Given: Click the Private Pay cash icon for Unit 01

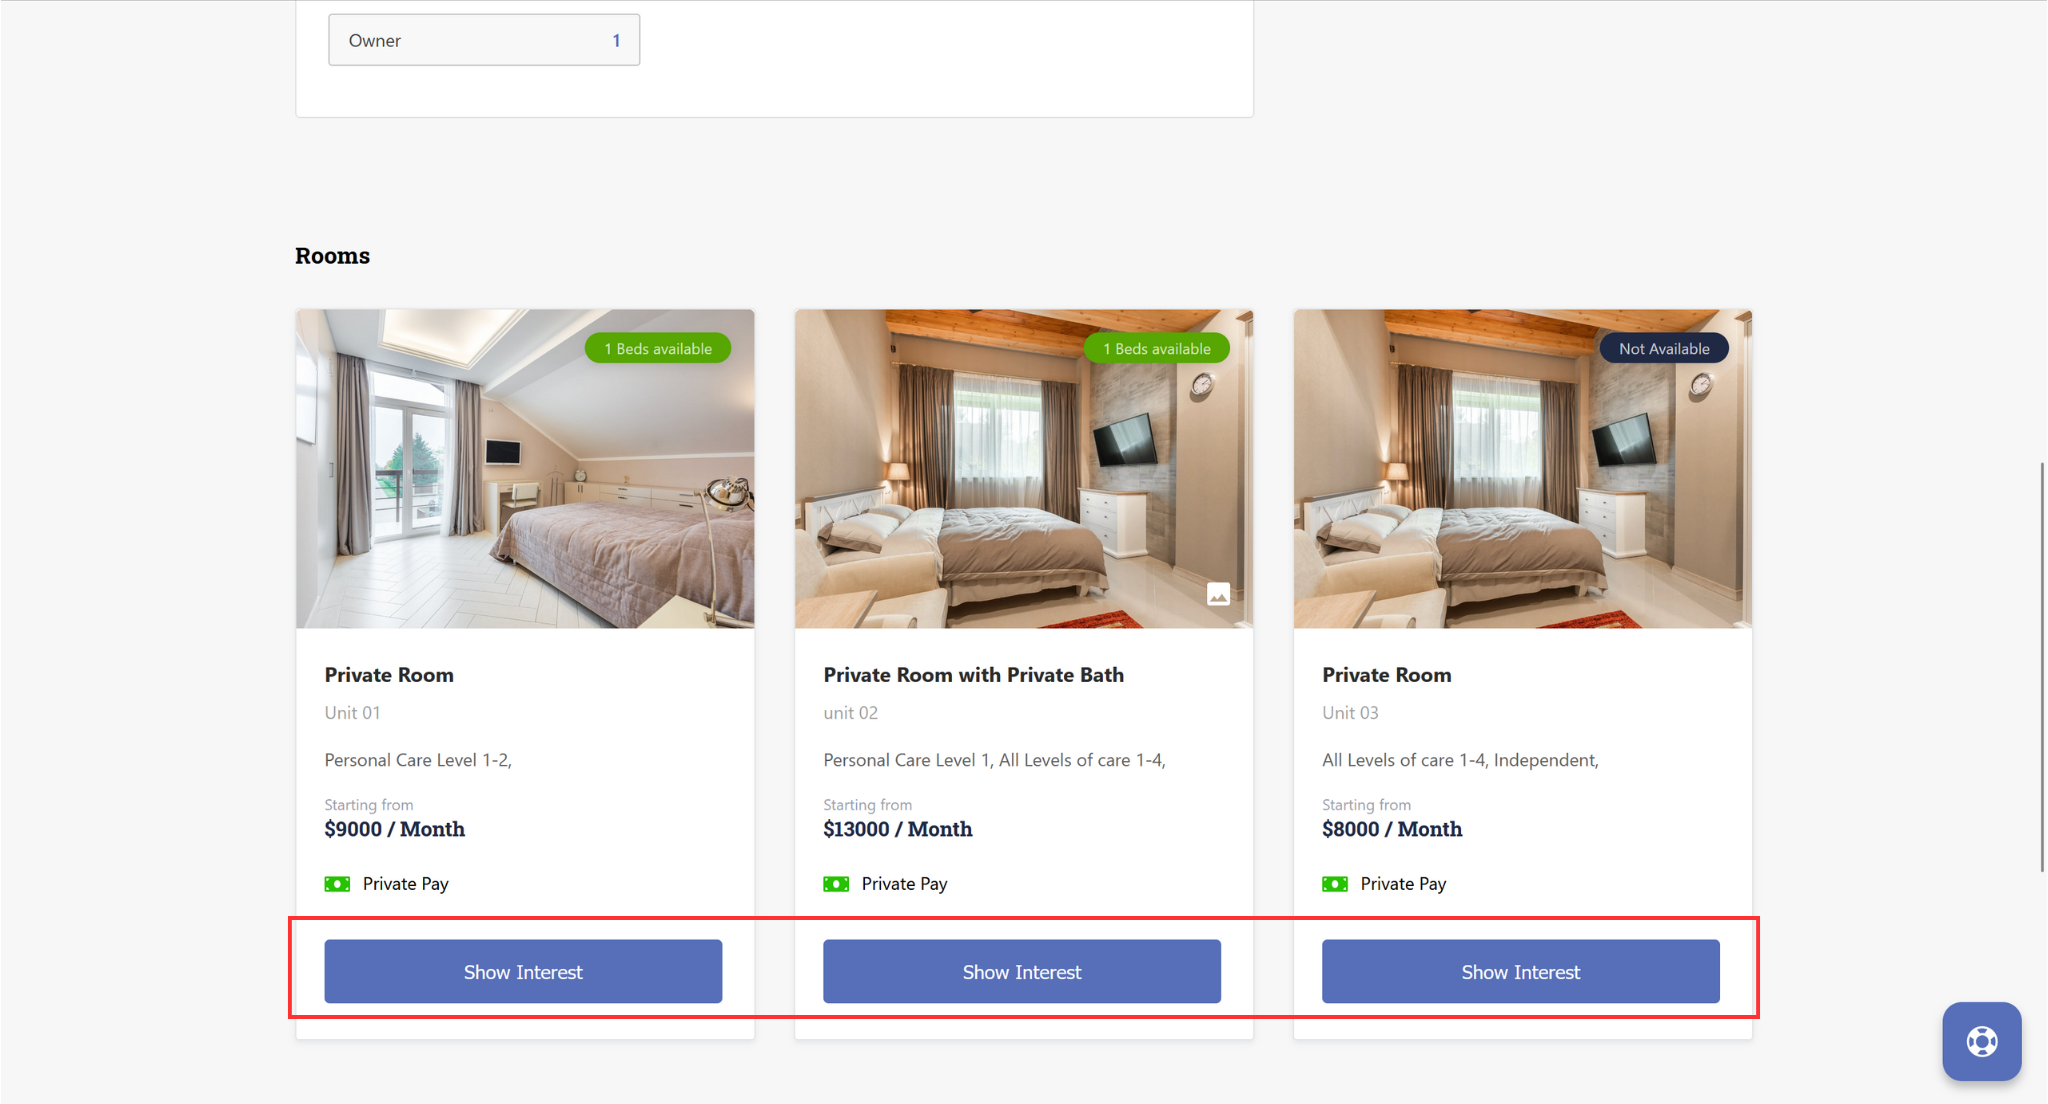Looking at the screenshot, I should point(337,884).
